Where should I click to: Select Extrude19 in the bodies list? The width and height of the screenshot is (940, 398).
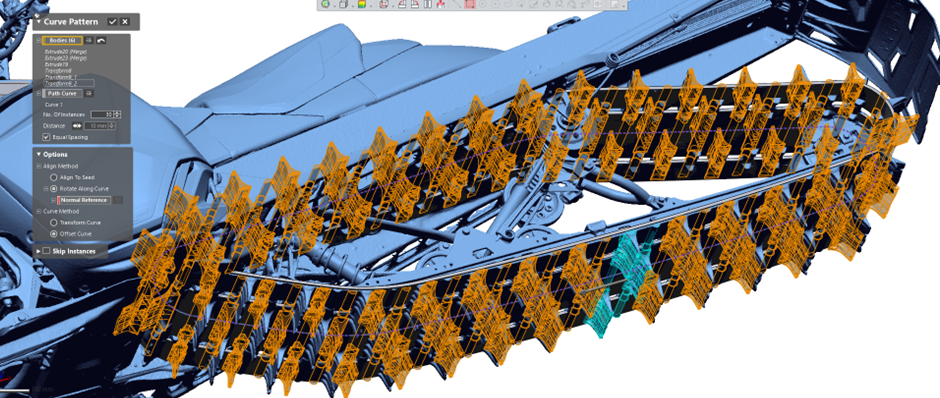[56, 65]
